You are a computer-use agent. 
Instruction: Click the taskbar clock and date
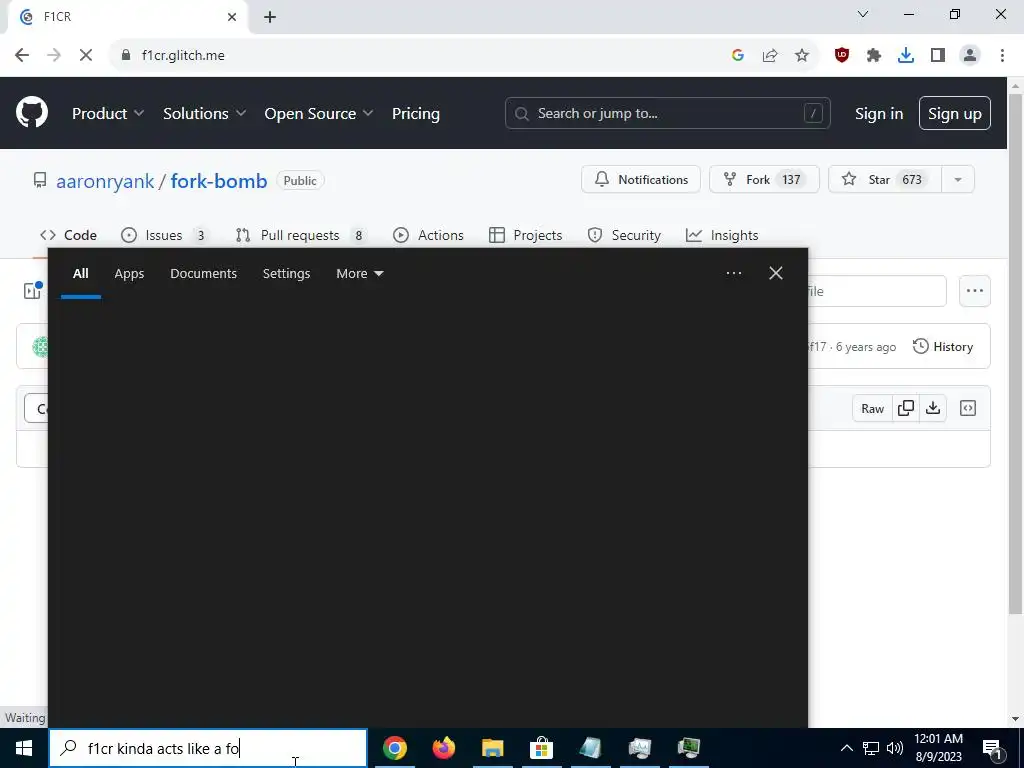(938, 748)
